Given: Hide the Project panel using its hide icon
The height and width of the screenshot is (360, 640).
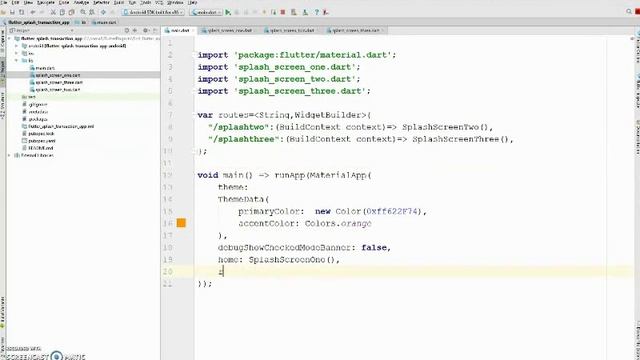Looking at the screenshot, I should (x=155, y=30).
